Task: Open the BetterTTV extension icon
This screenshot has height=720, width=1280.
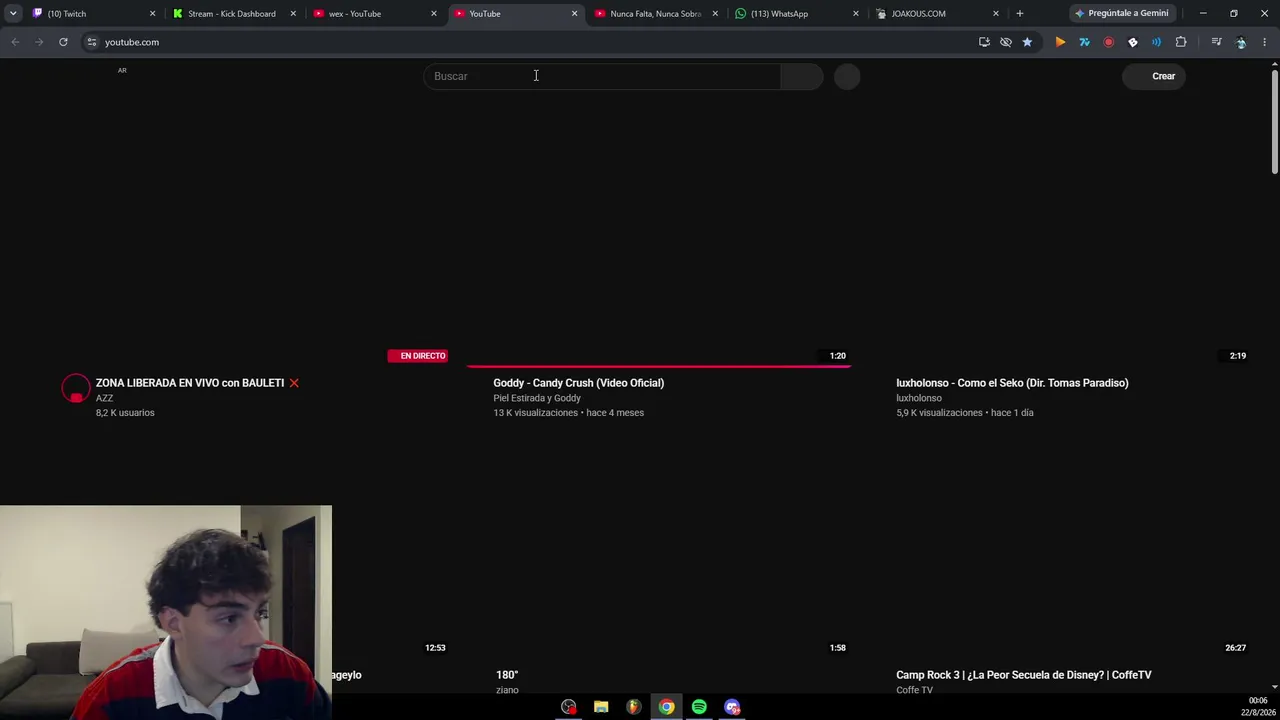Action: coord(1132,42)
